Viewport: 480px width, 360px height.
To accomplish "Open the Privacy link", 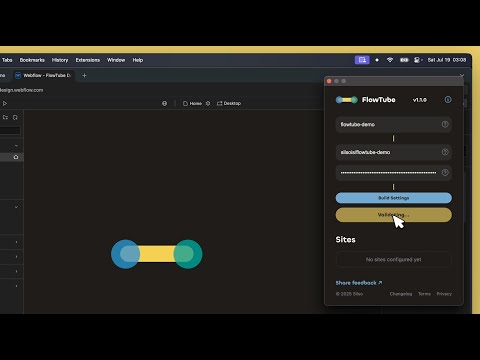I will click(444, 294).
